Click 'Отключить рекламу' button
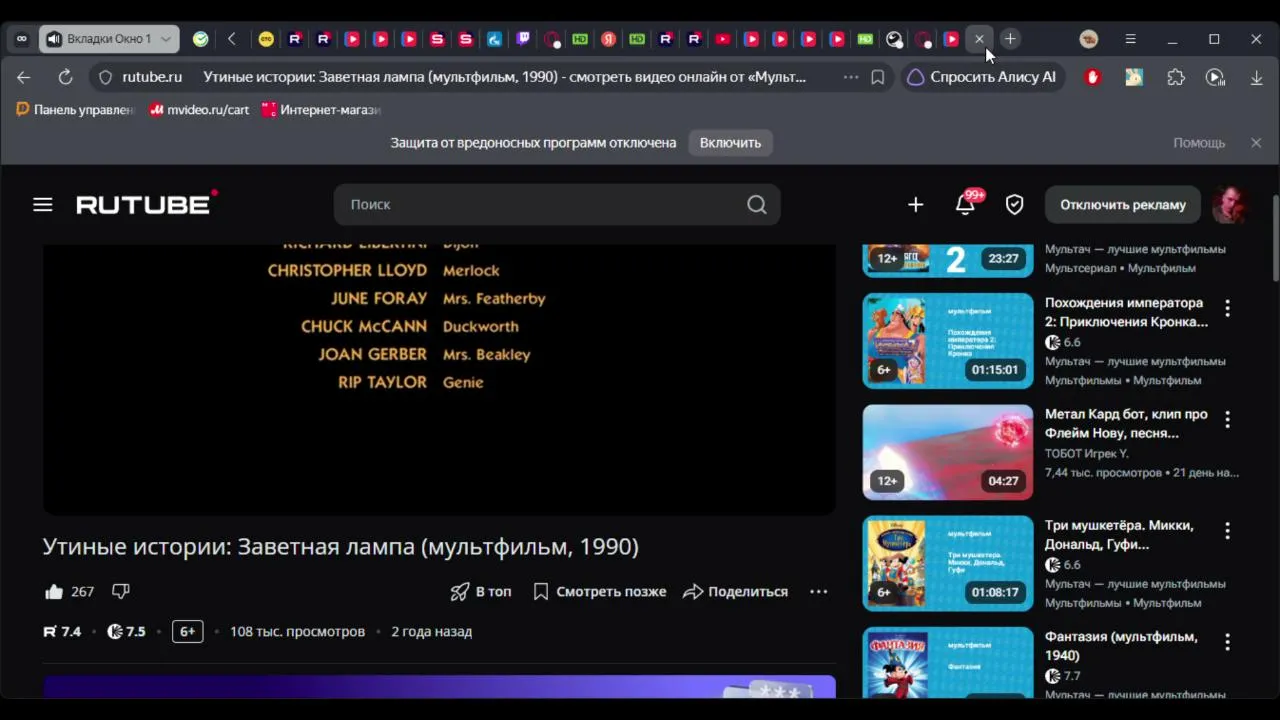This screenshot has height=720, width=1280. pos(1123,205)
